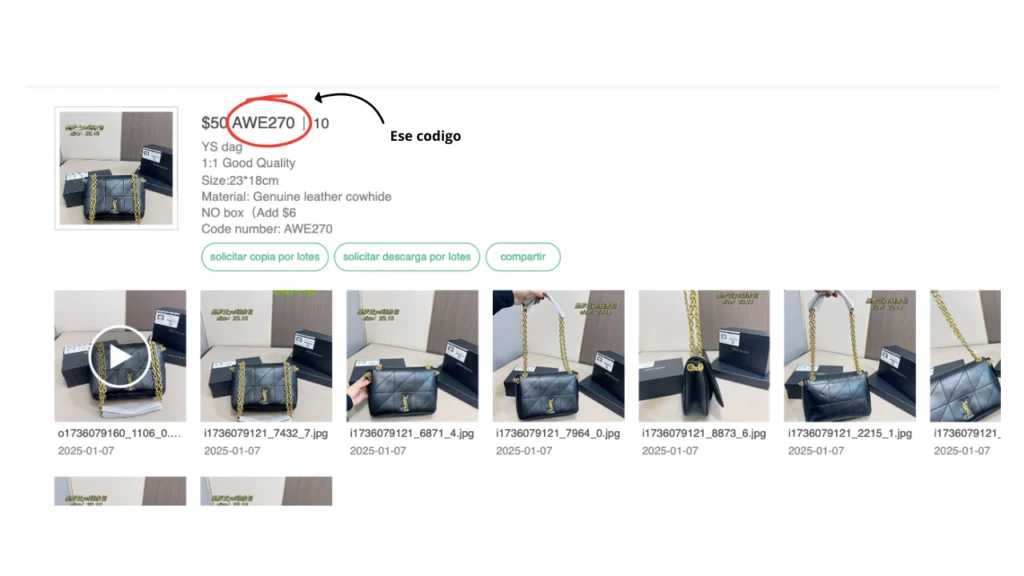Click the 'Material: Genuine leather cowhide' description line

pos(296,197)
